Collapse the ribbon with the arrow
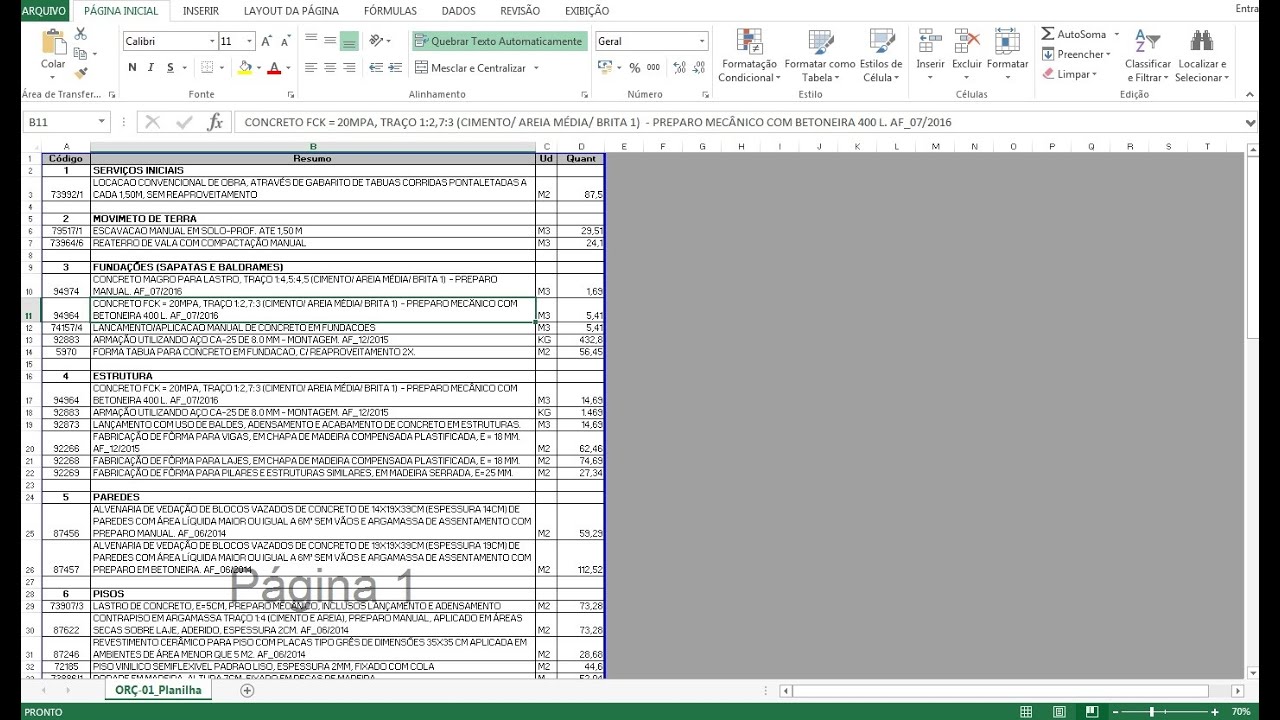The height and width of the screenshot is (720, 1280). click(x=1252, y=95)
